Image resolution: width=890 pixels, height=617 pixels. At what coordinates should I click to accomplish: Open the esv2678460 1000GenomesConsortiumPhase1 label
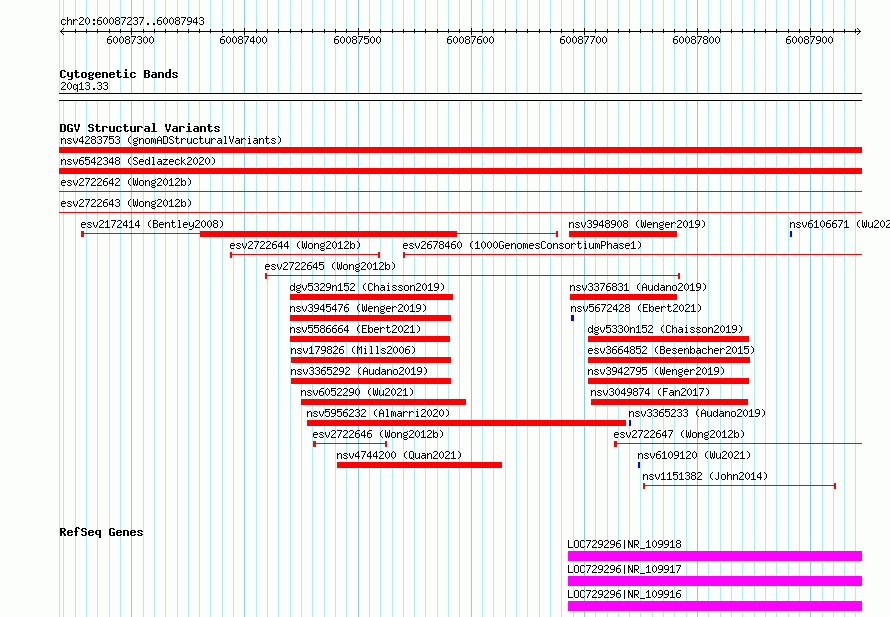(522, 245)
